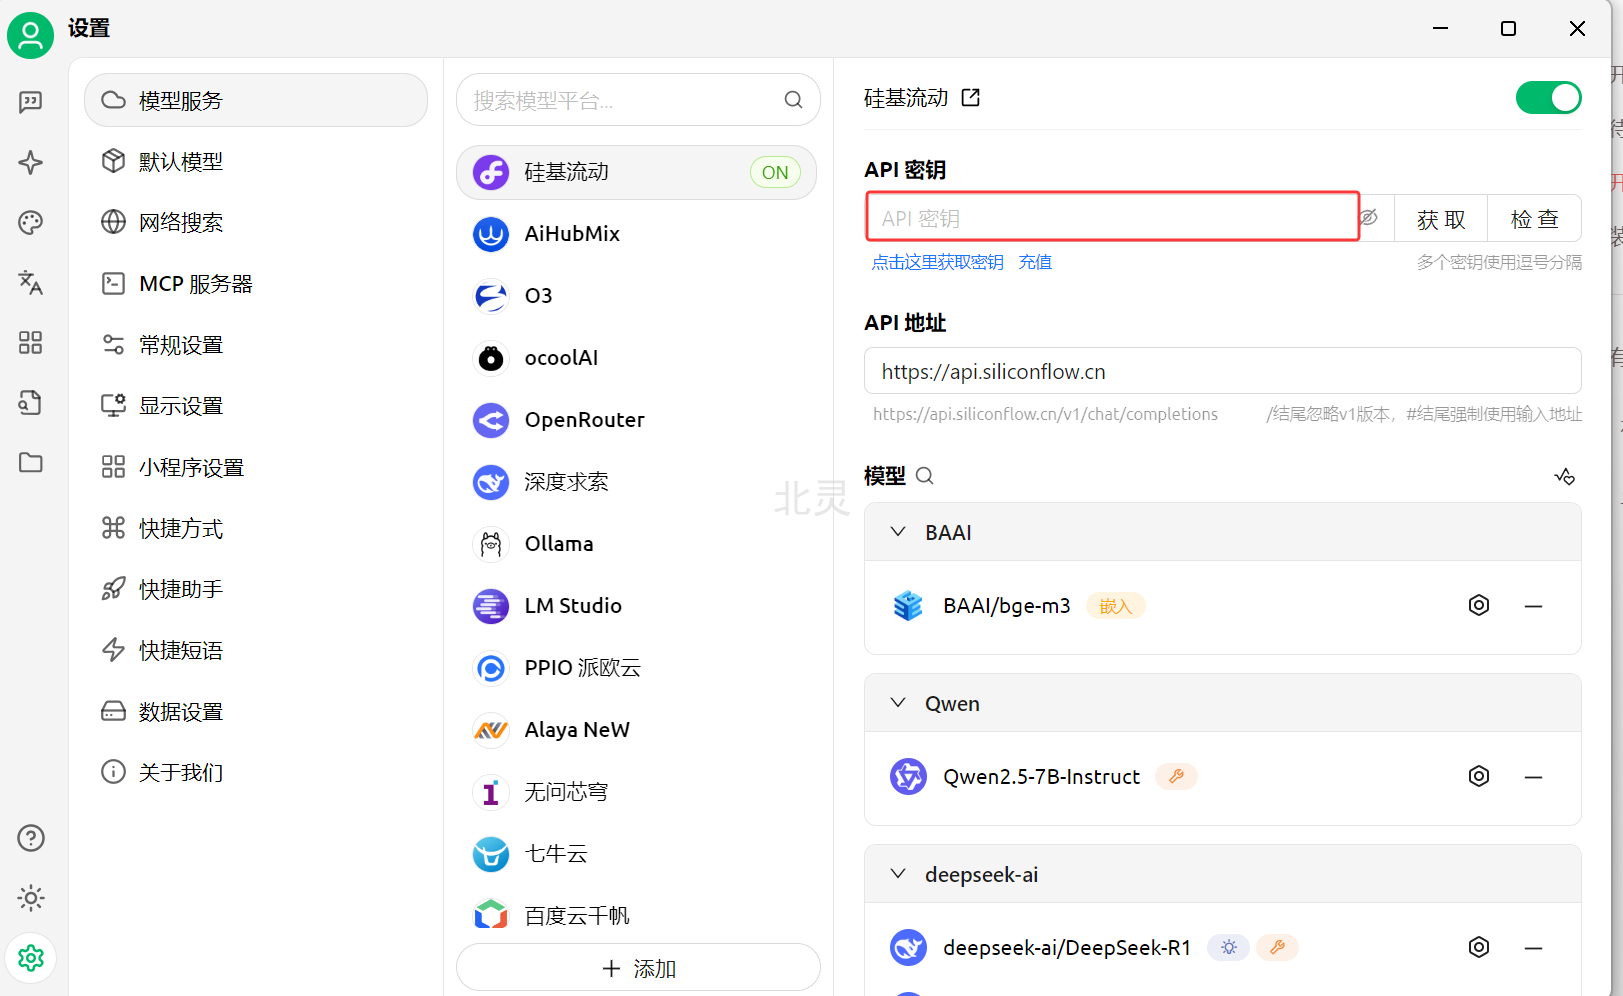Open 快捷方式 settings section
1623x996 pixels.
coord(256,528)
